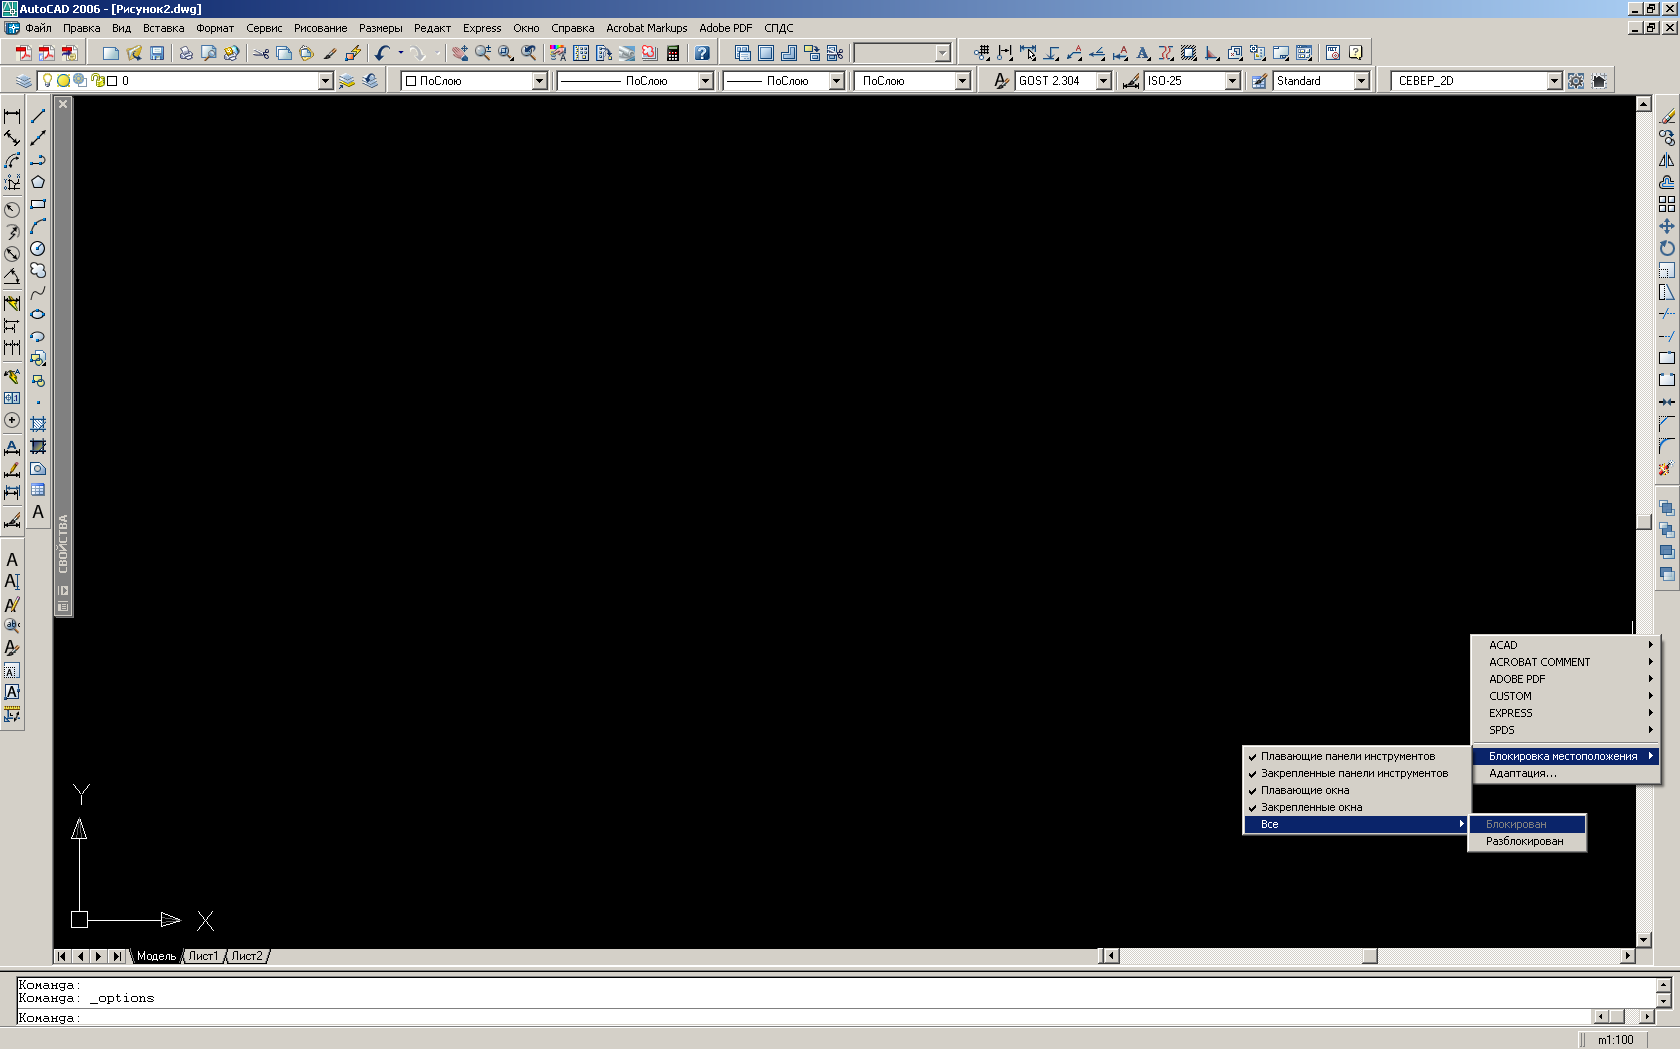
Task: Click the 'Все' submenu entry
Action: (x=1357, y=825)
